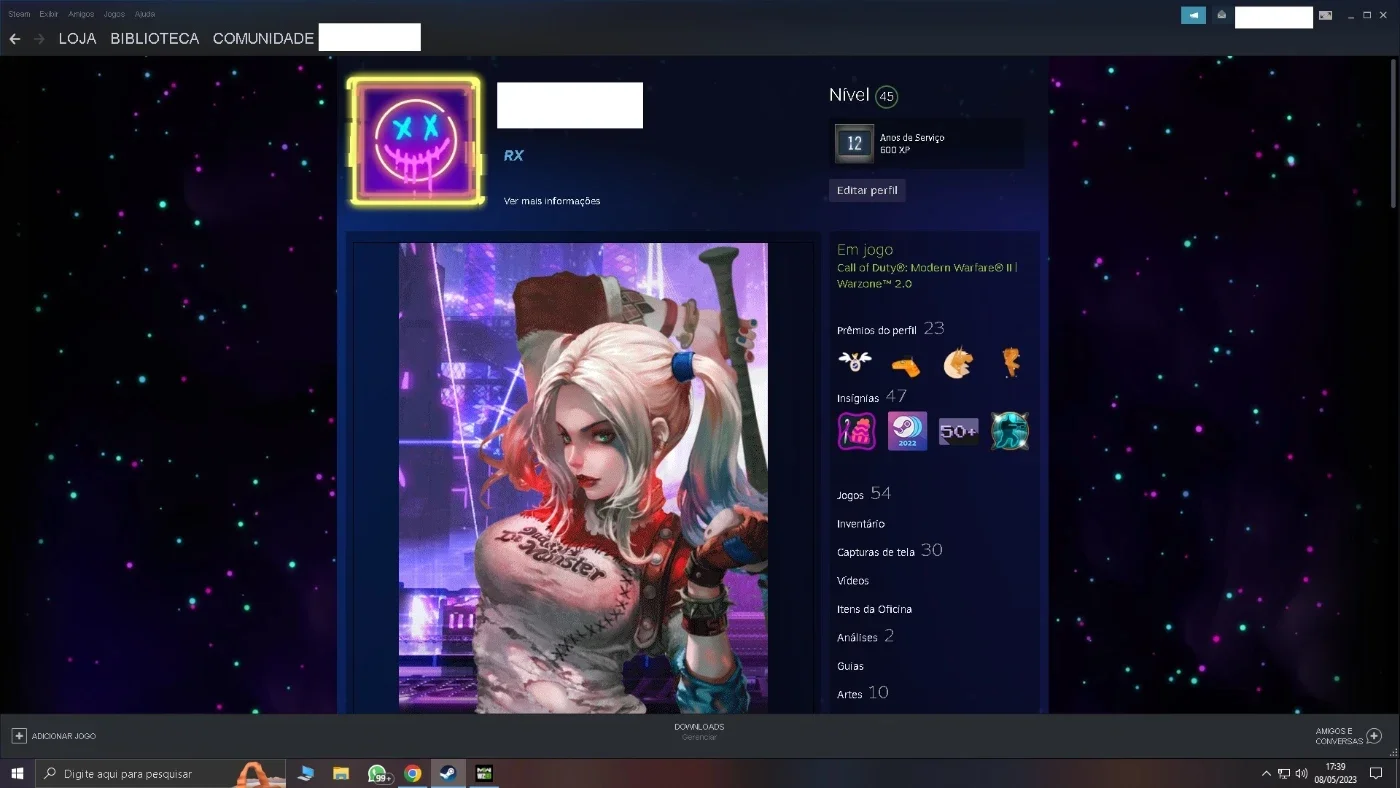Launch Google Chrome from the taskbar

[412, 773]
